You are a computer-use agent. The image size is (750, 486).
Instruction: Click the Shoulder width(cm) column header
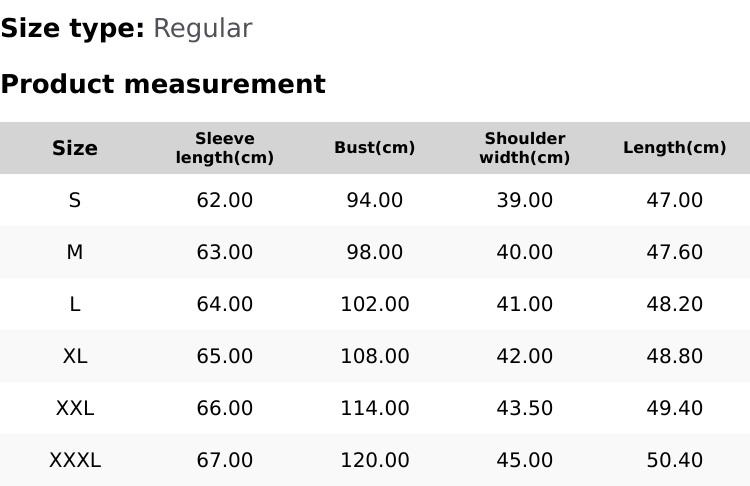click(525, 148)
